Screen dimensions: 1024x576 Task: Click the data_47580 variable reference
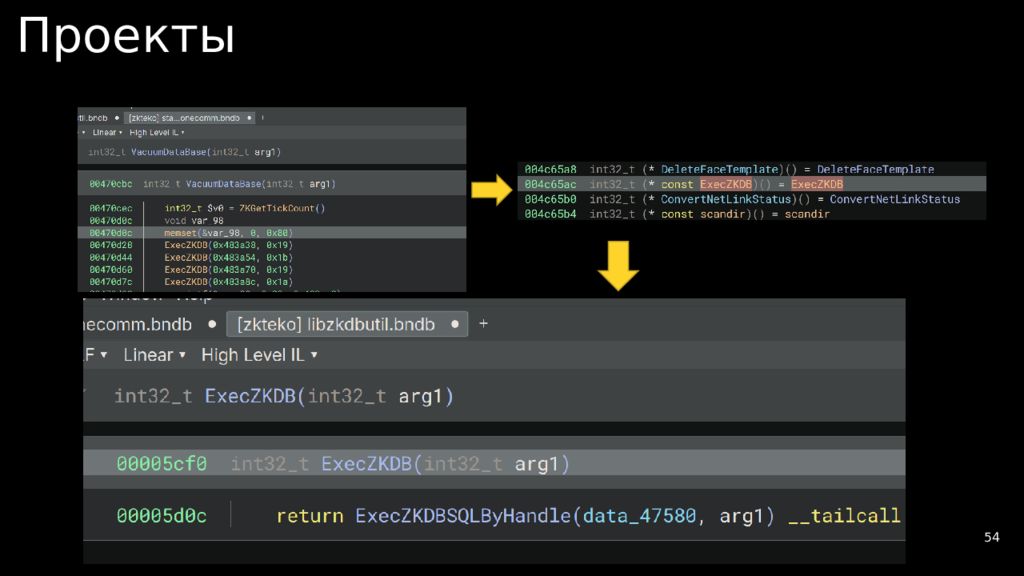pyautogui.click(x=639, y=516)
